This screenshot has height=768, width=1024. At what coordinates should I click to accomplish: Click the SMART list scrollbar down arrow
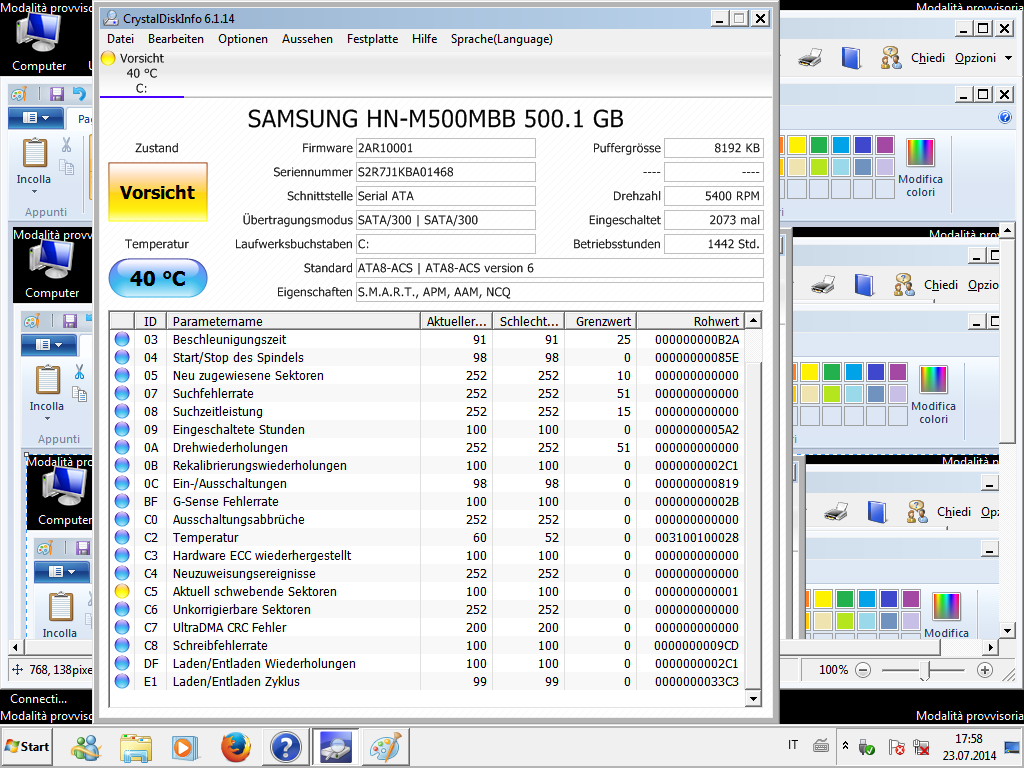754,699
